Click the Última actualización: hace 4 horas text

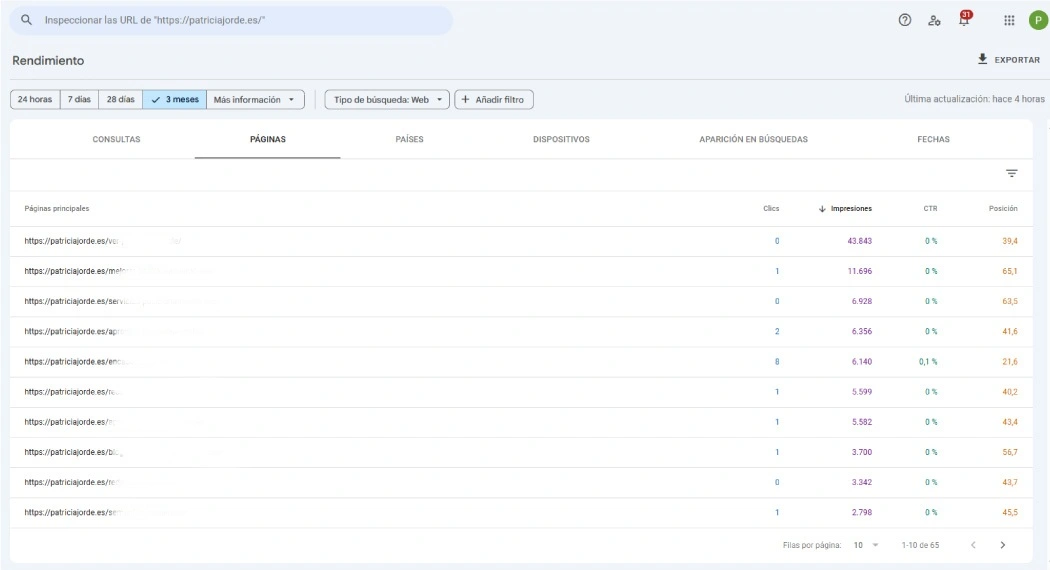coord(974,99)
